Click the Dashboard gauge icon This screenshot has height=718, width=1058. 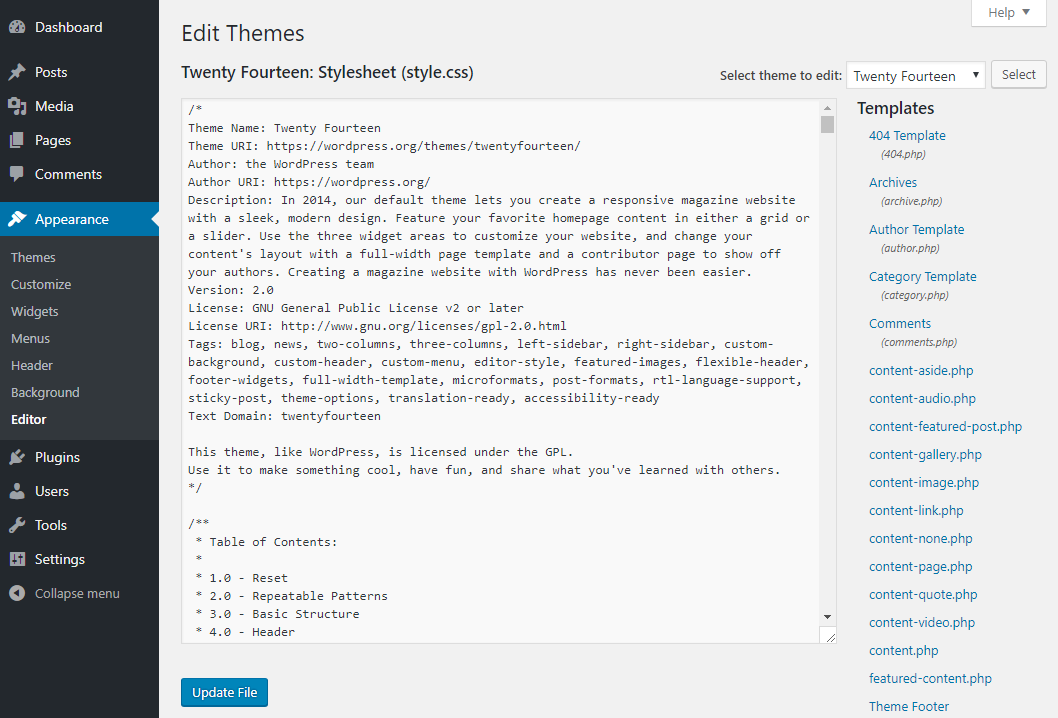click(x=17, y=27)
